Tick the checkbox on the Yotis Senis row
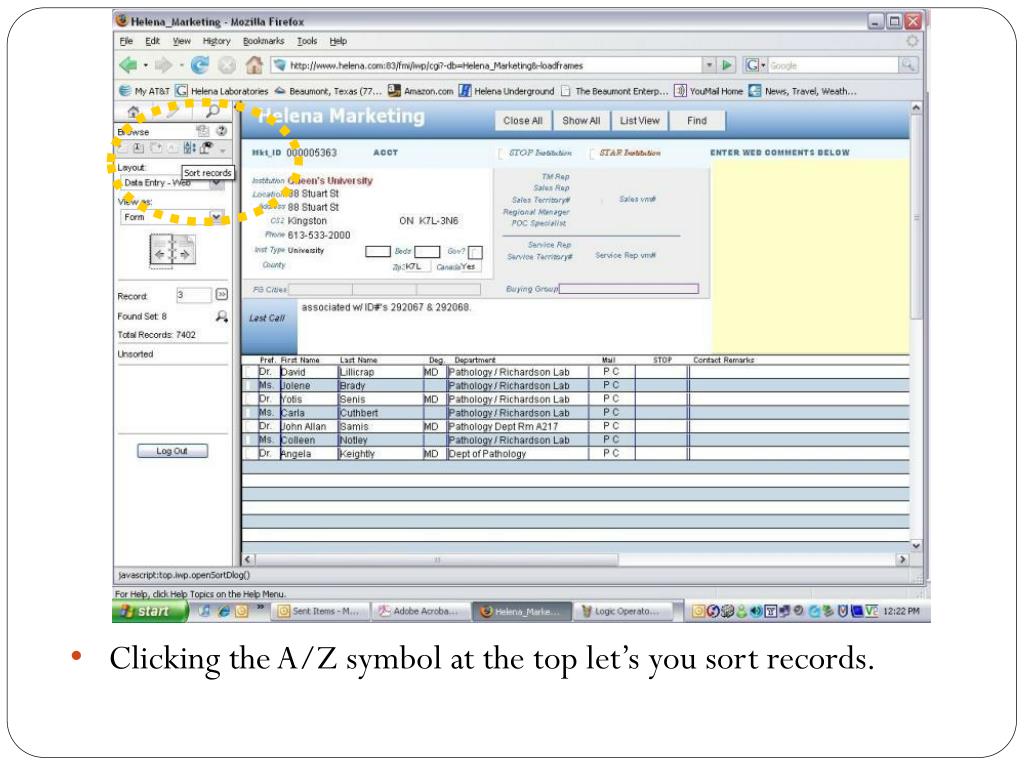 [248, 399]
